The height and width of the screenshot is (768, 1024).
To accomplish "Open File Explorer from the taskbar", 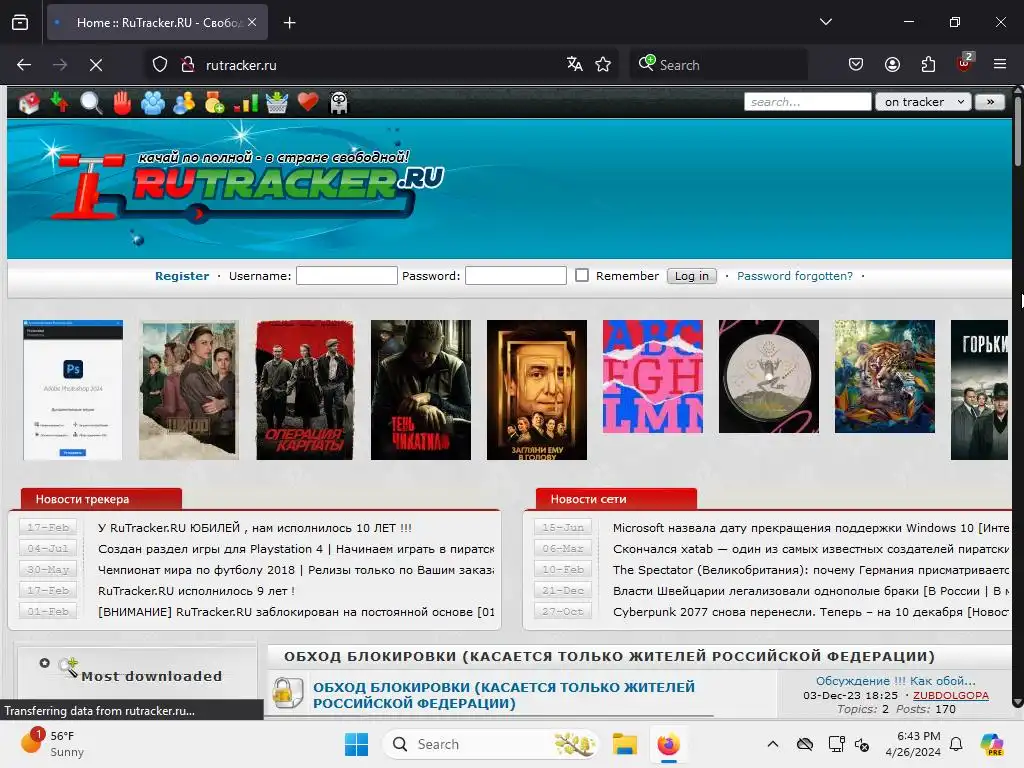I will [624, 744].
